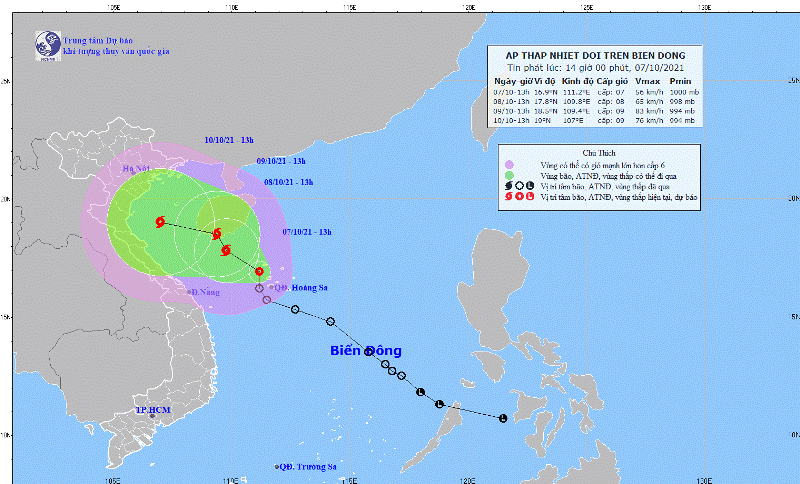Image resolution: width=800 pixels, height=484 pixels.
Task: Click the forecast center logo
Action: (x=46, y=44)
